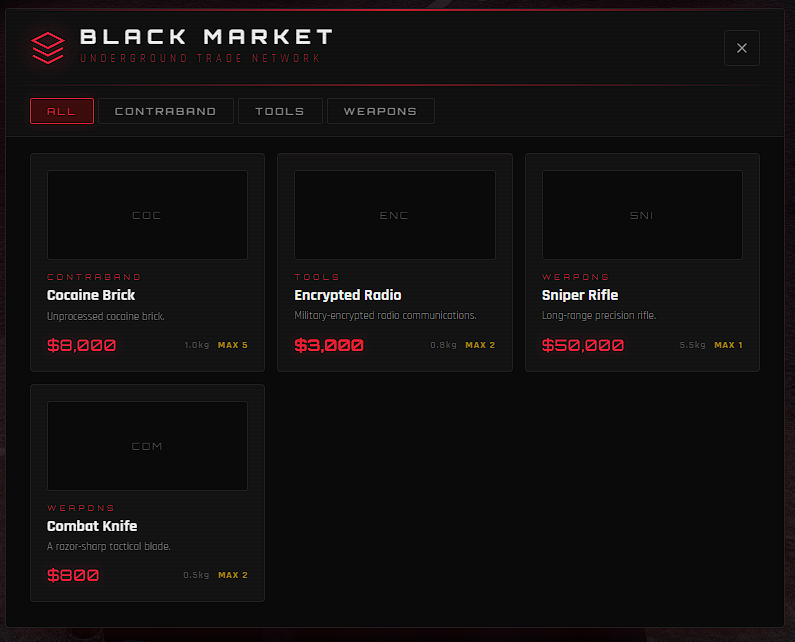Click the $3,000 price
The width and height of the screenshot is (795, 642).
click(329, 345)
